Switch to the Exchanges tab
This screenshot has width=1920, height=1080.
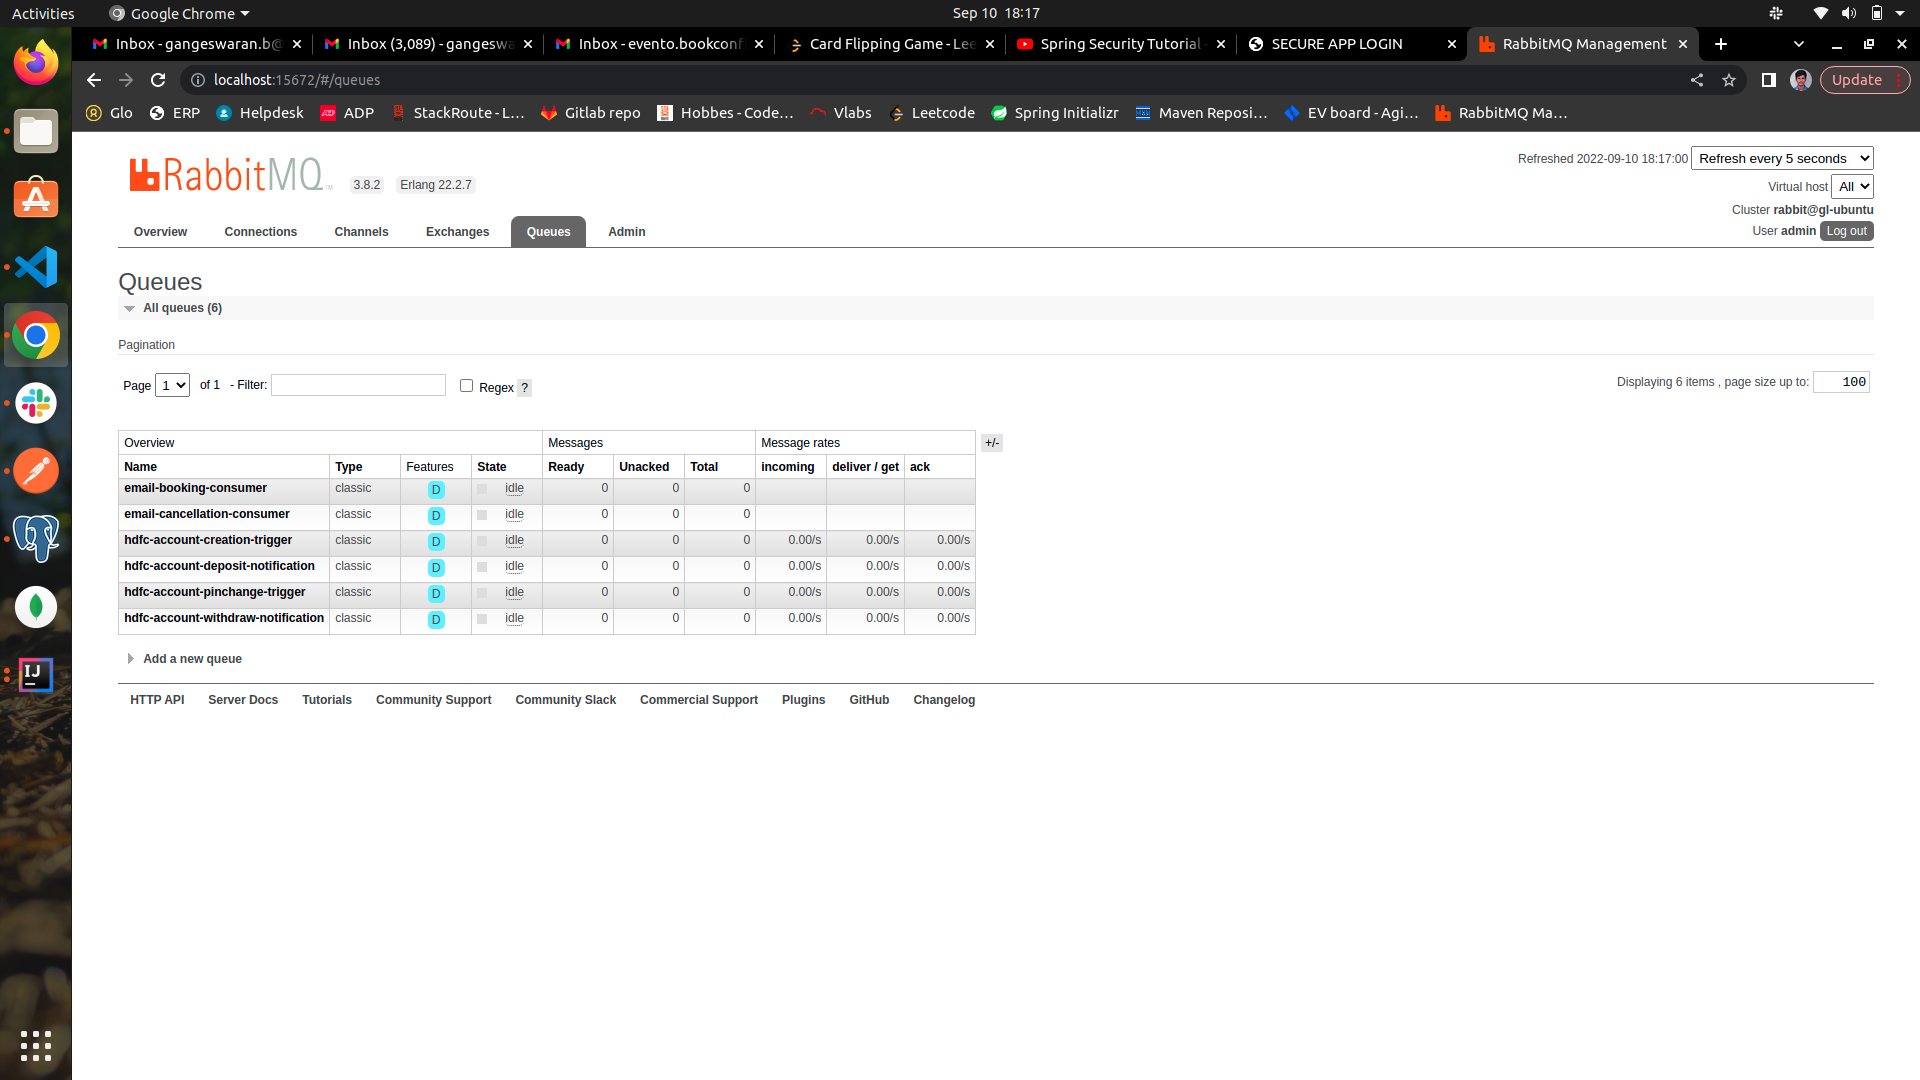(x=457, y=231)
